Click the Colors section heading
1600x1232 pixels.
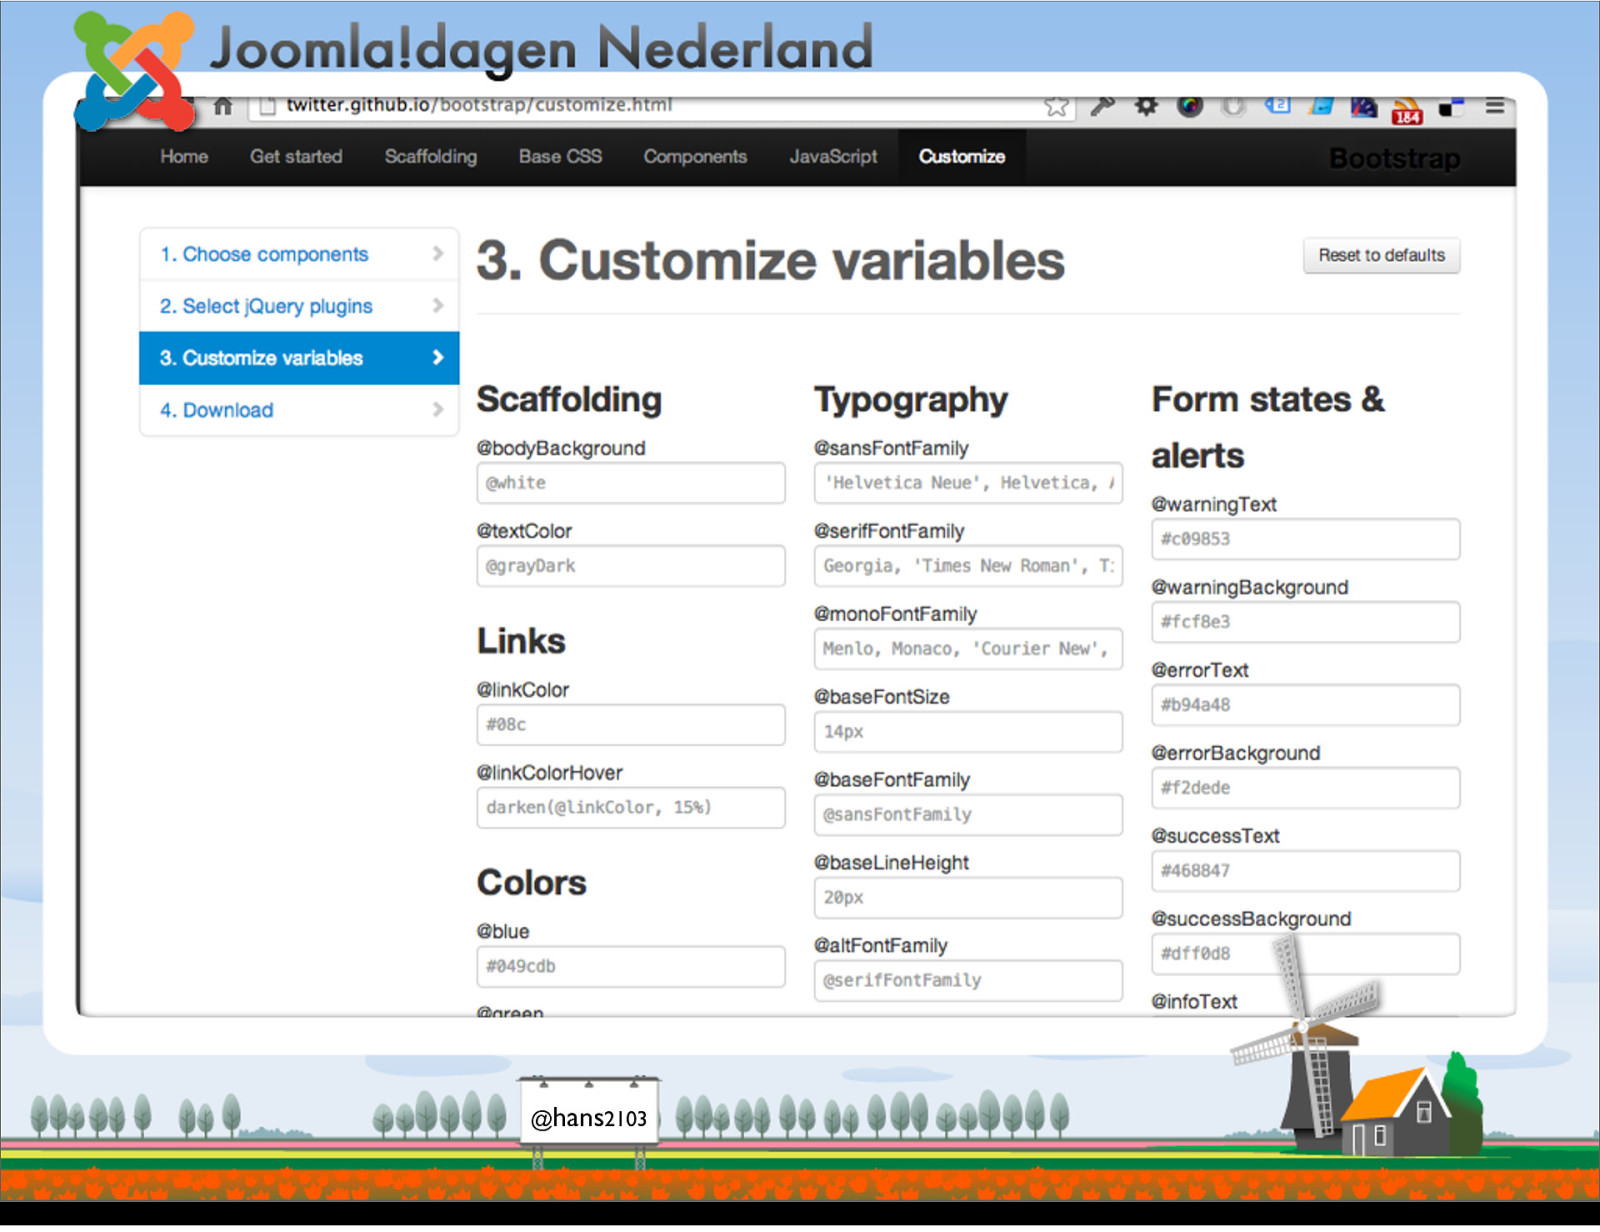click(532, 883)
